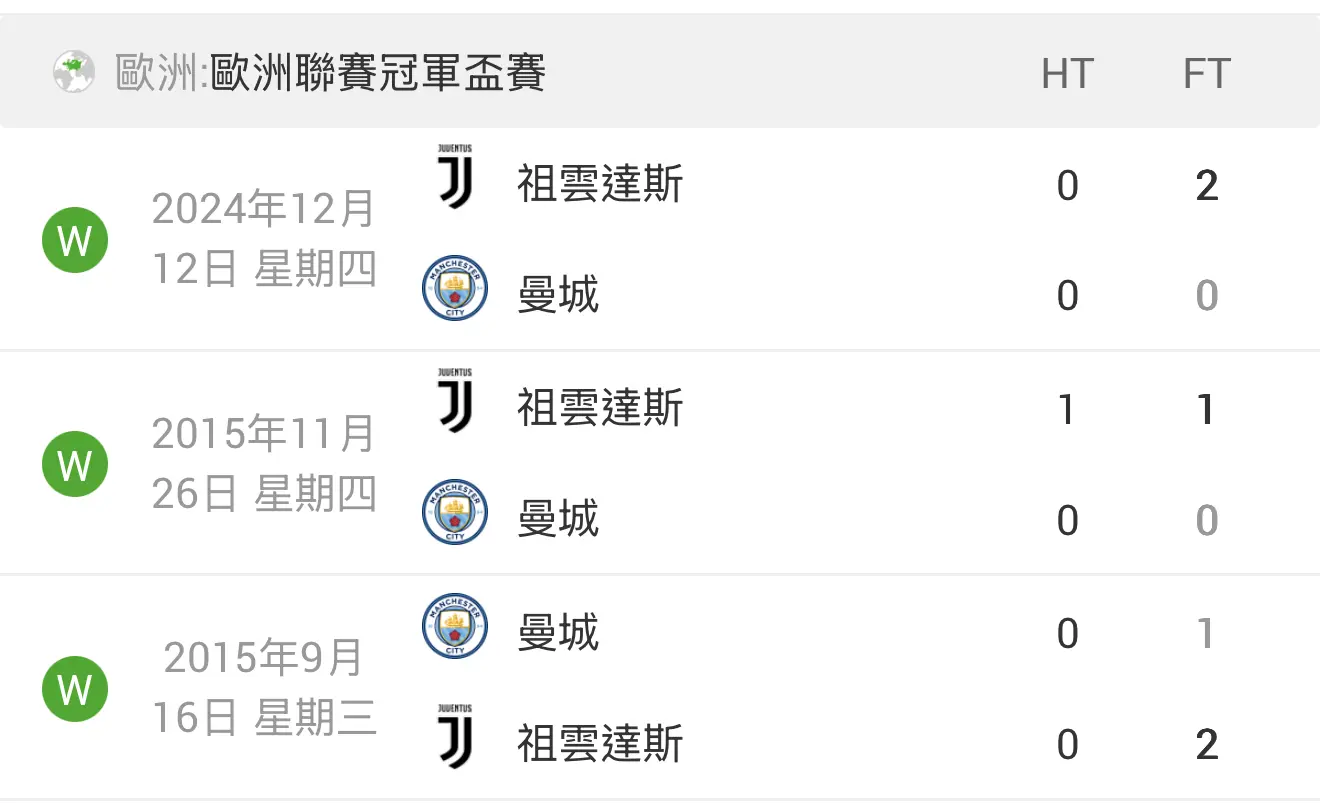The width and height of the screenshot is (1320, 803).
Task: Open match dated 2024年12月12日 星期四
Action: [264, 240]
